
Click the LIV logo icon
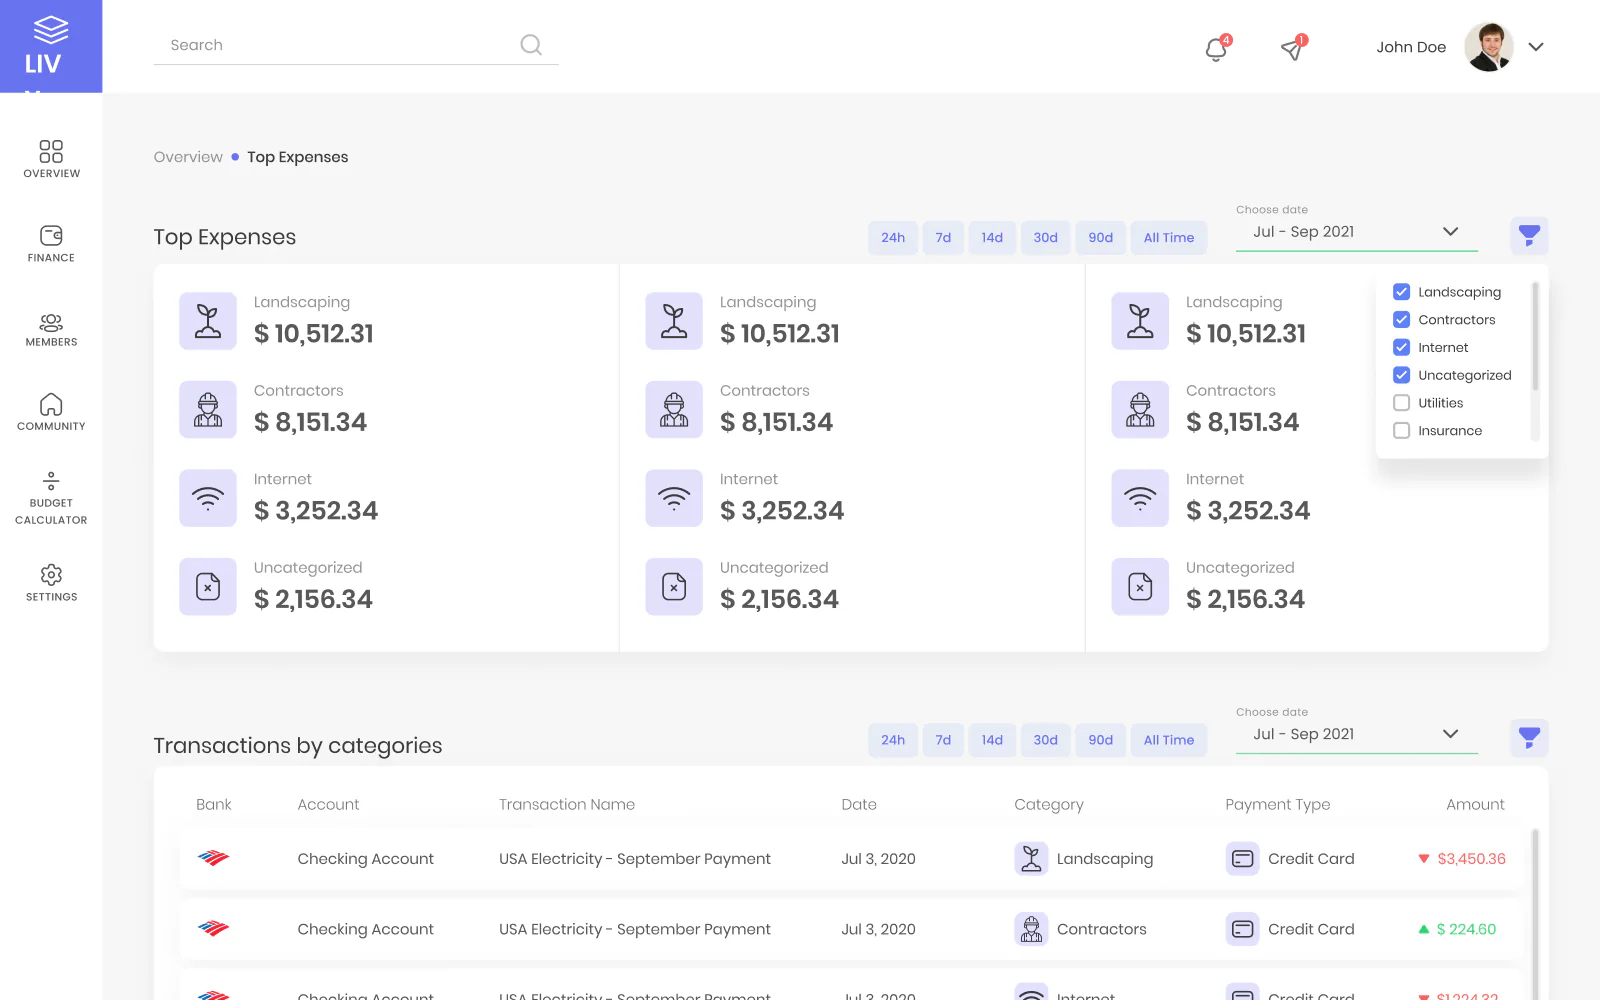coord(50,30)
